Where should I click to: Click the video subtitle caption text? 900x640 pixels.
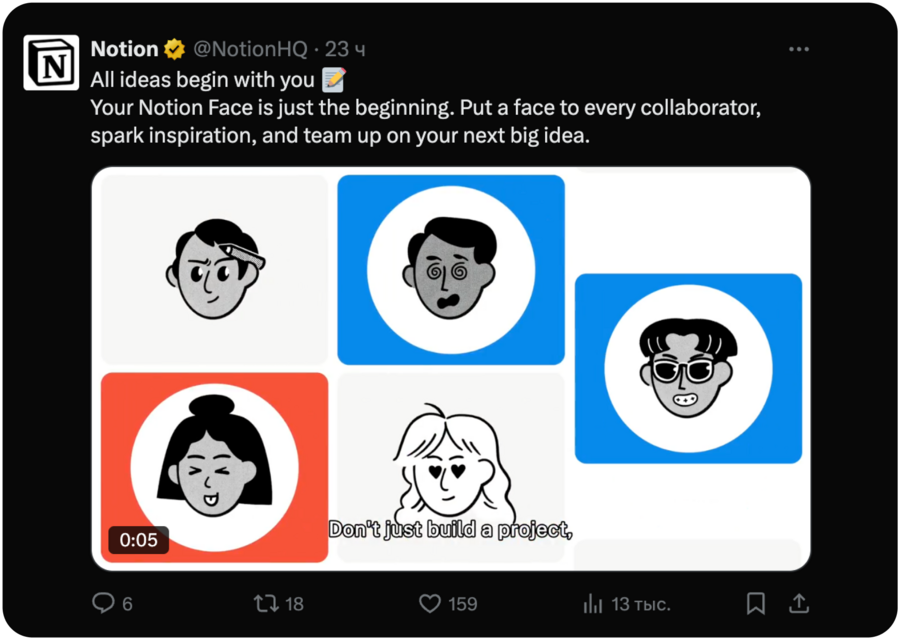click(450, 529)
